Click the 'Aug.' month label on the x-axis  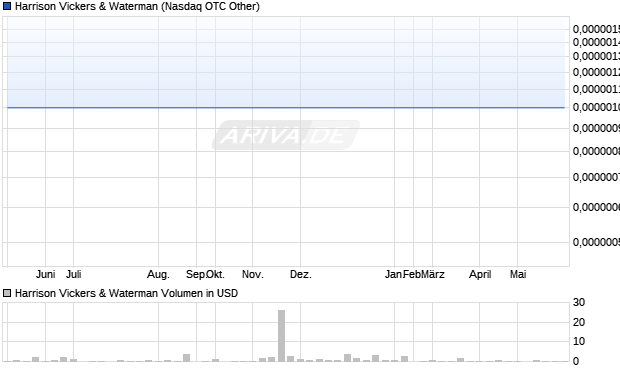coord(158,274)
